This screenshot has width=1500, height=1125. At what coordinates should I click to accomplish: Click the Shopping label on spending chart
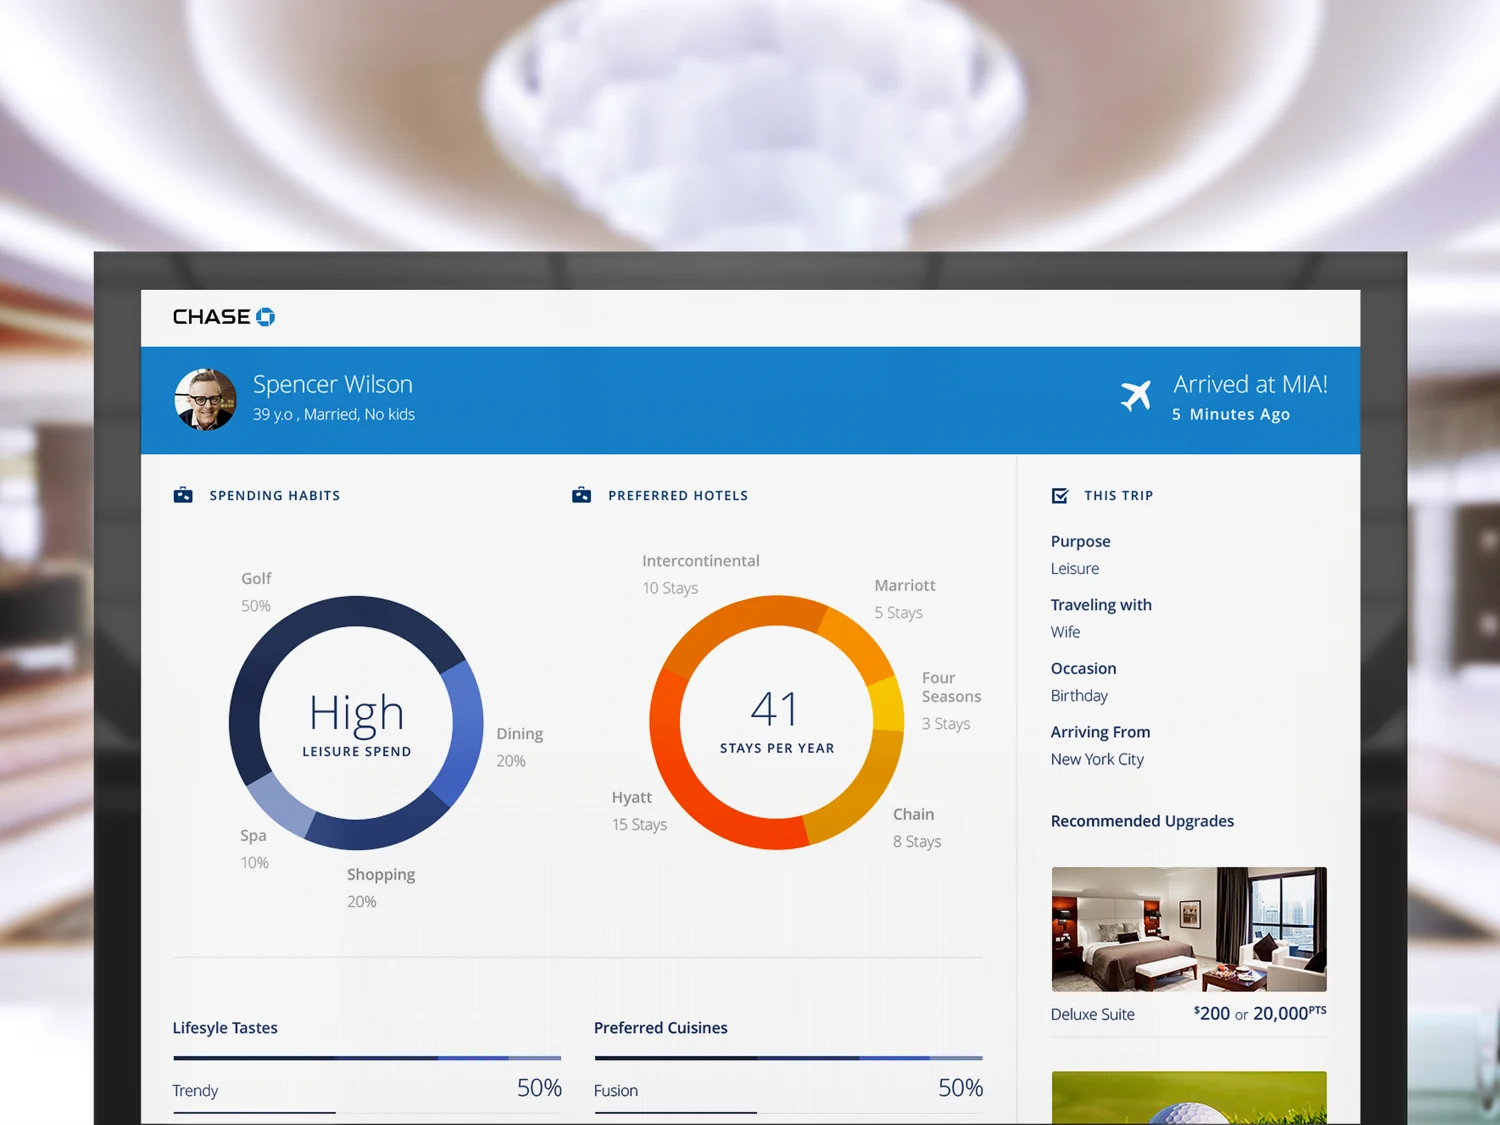click(381, 874)
